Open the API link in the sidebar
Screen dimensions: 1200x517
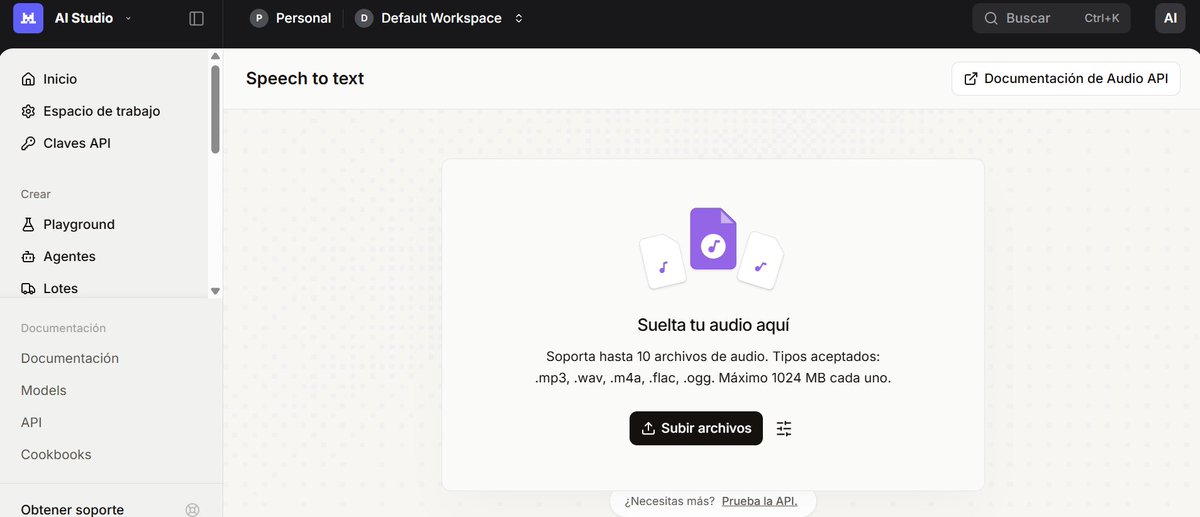tap(31, 422)
